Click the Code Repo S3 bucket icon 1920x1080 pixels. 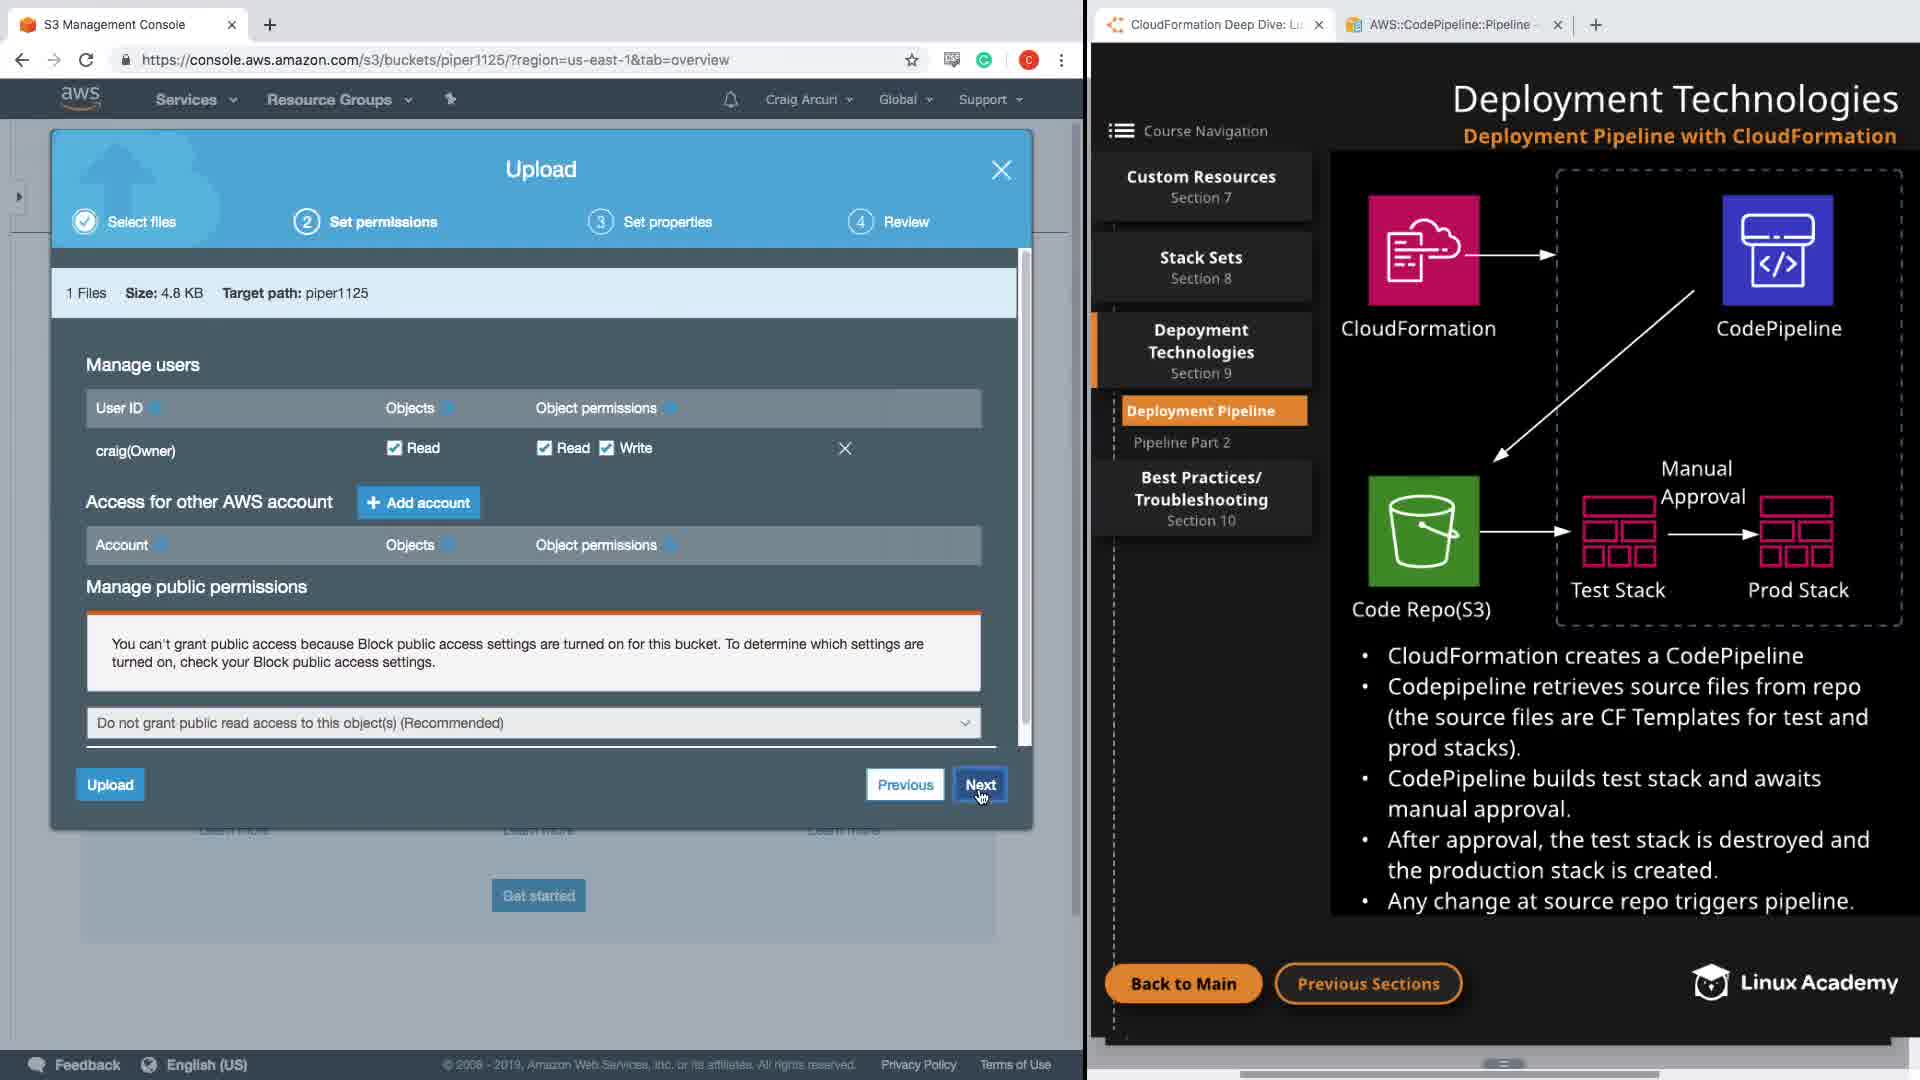click(1423, 531)
